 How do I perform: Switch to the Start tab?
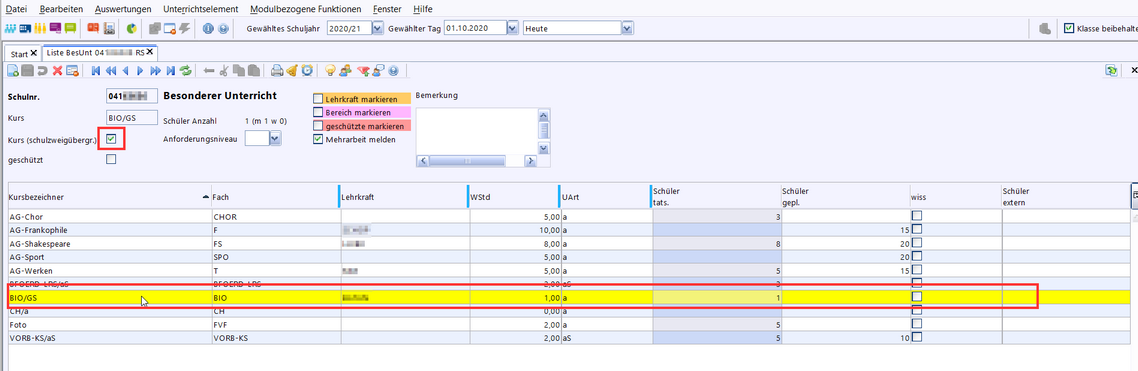(23, 53)
